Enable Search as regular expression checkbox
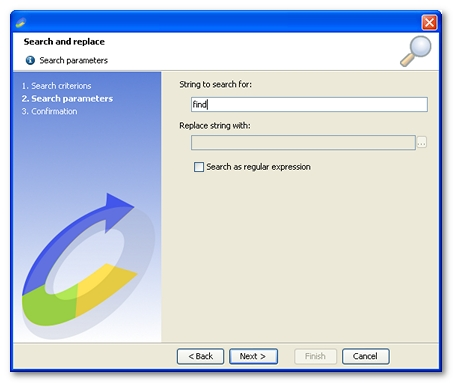 coord(199,167)
